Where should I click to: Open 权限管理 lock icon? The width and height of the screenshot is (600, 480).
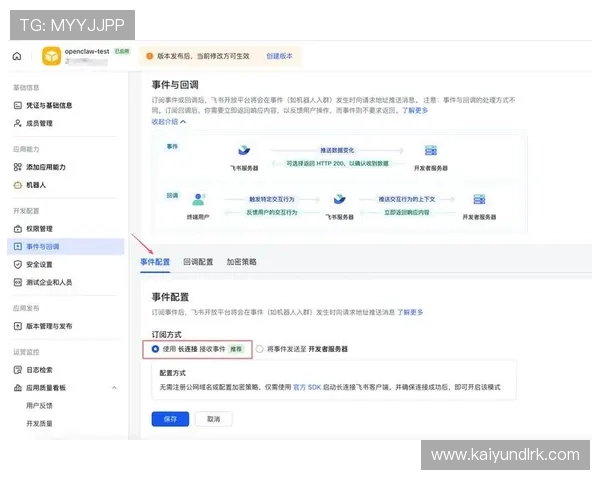[x=18, y=229]
